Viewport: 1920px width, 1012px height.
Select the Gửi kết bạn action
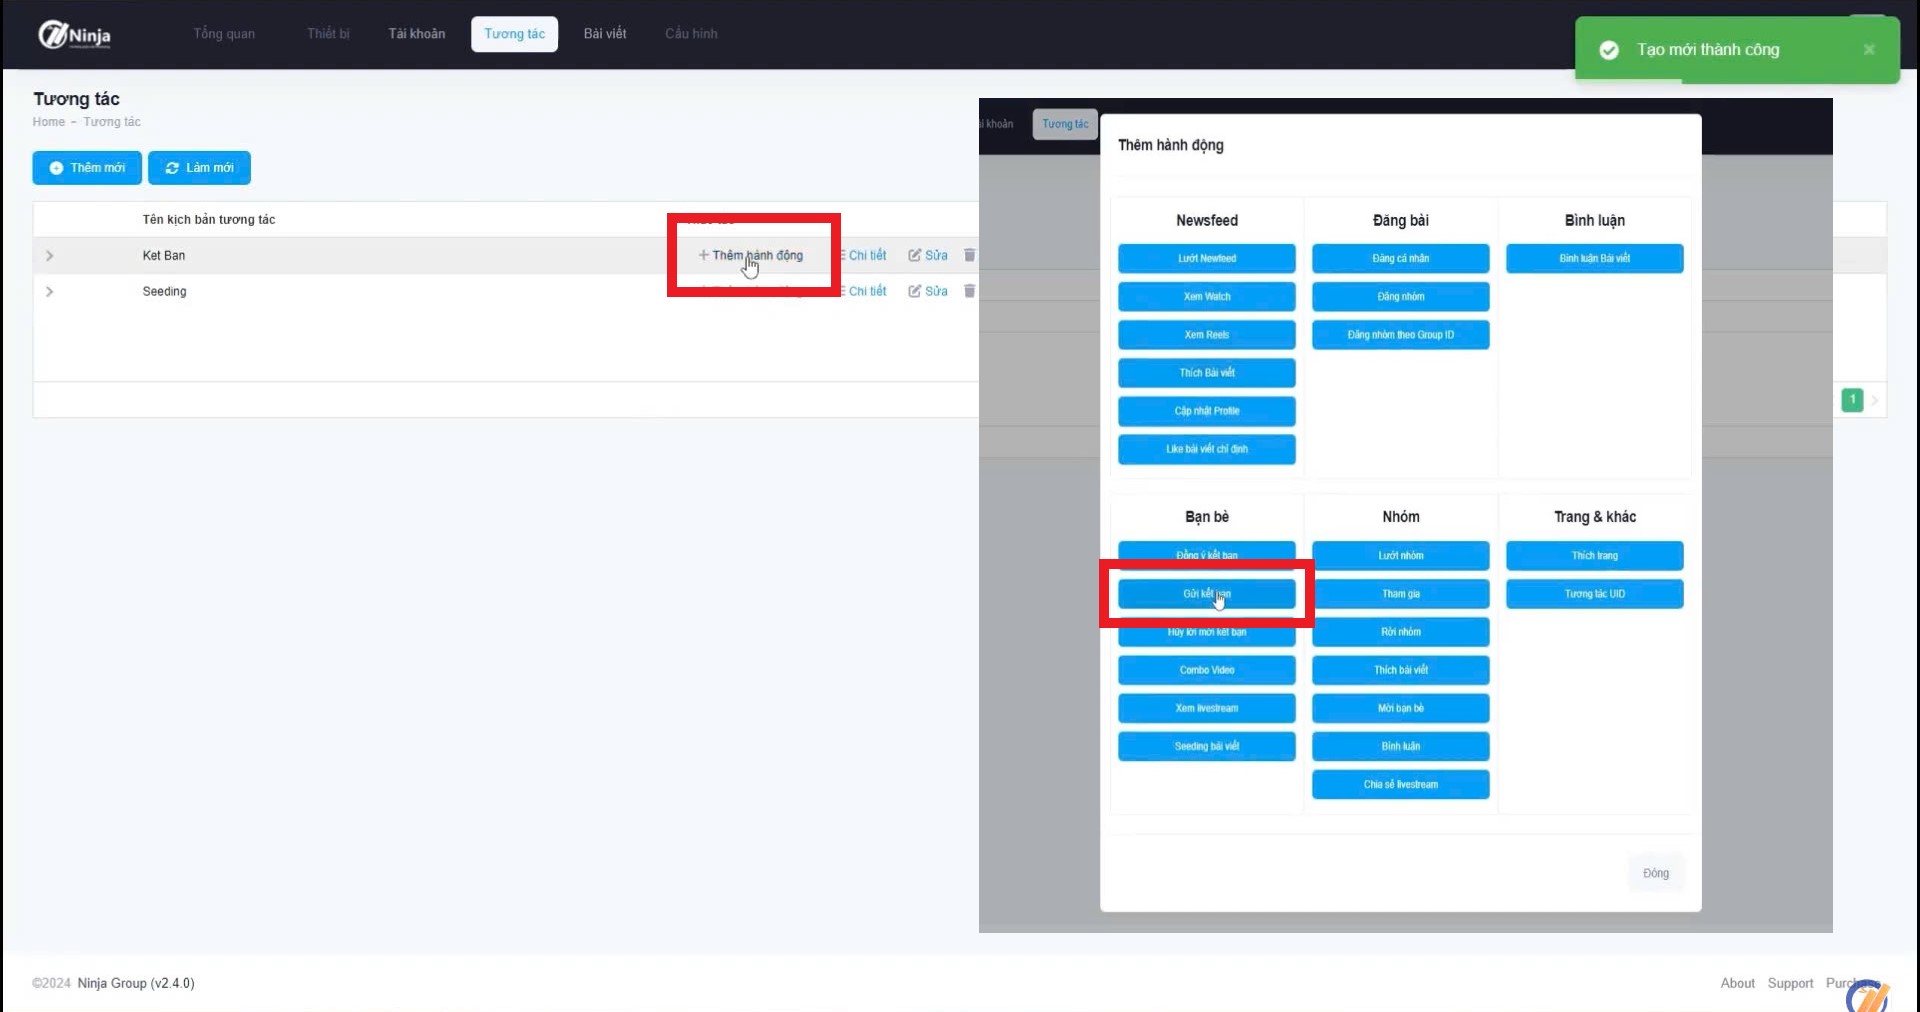pyautogui.click(x=1206, y=594)
